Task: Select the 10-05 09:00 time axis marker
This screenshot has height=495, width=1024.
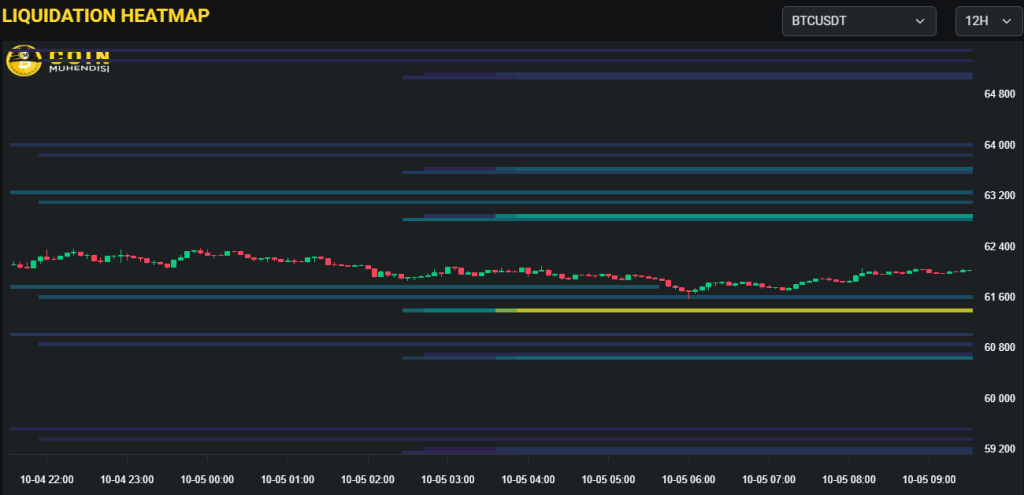Action: click(929, 480)
